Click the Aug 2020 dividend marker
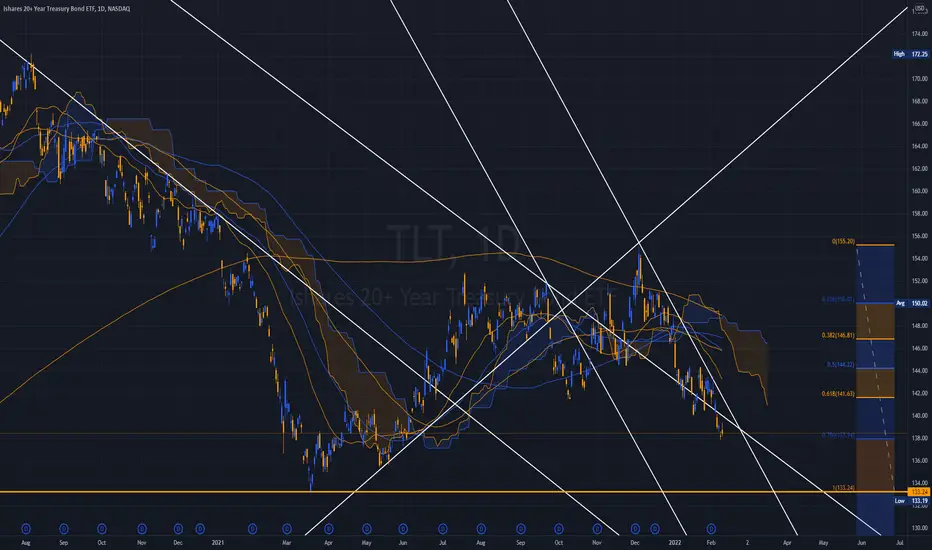932x550 pixels. tap(26, 529)
